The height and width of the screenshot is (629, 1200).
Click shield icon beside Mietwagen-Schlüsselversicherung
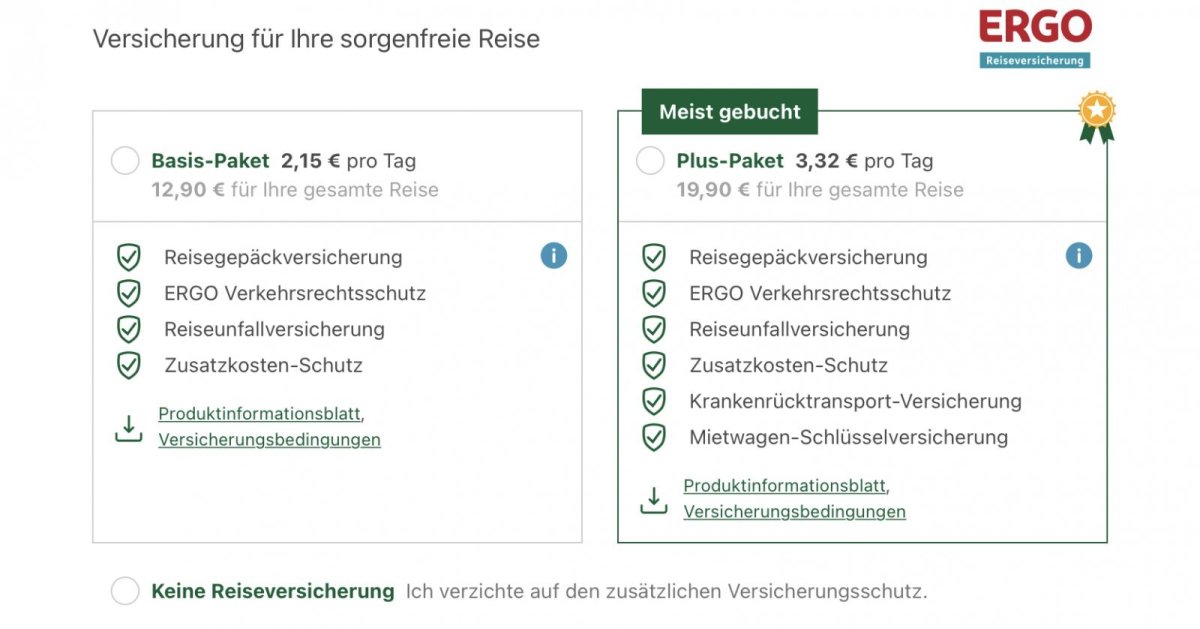(654, 437)
